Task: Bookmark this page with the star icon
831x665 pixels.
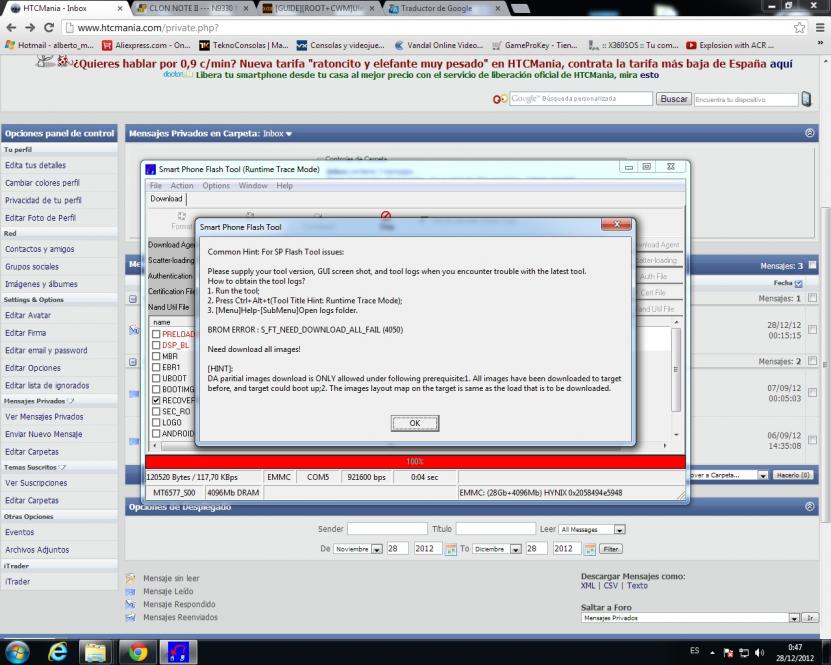Action: click(799, 28)
